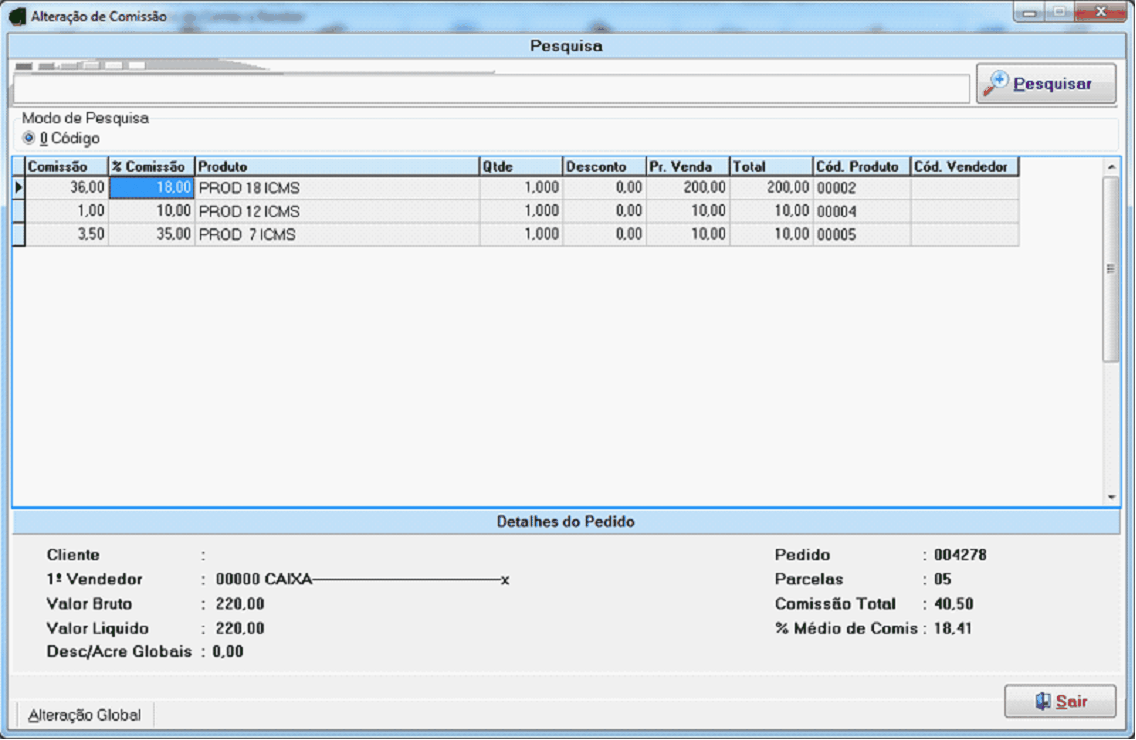Image resolution: width=1136 pixels, height=740 pixels.
Task: Select the 0 Código radio option
Action: (x=29, y=138)
